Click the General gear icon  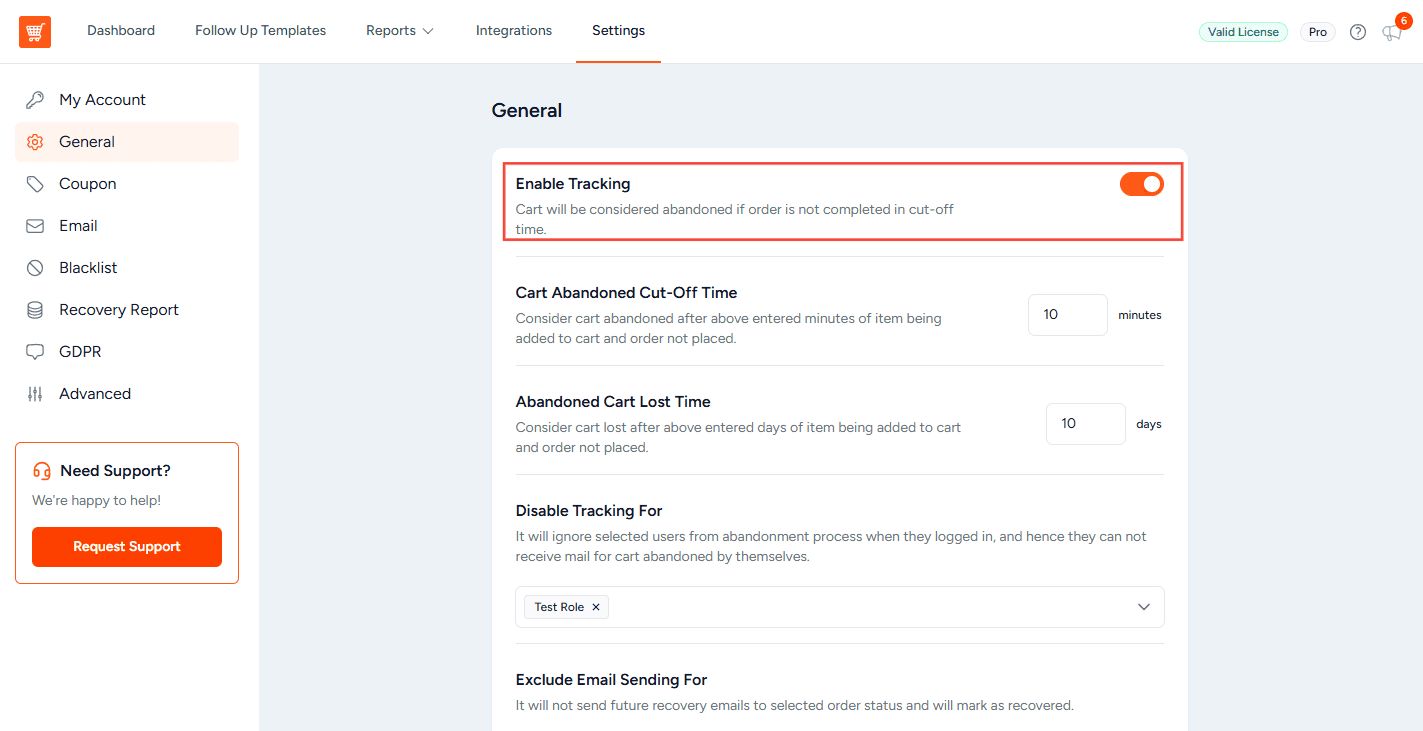pyautogui.click(x=35, y=142)
